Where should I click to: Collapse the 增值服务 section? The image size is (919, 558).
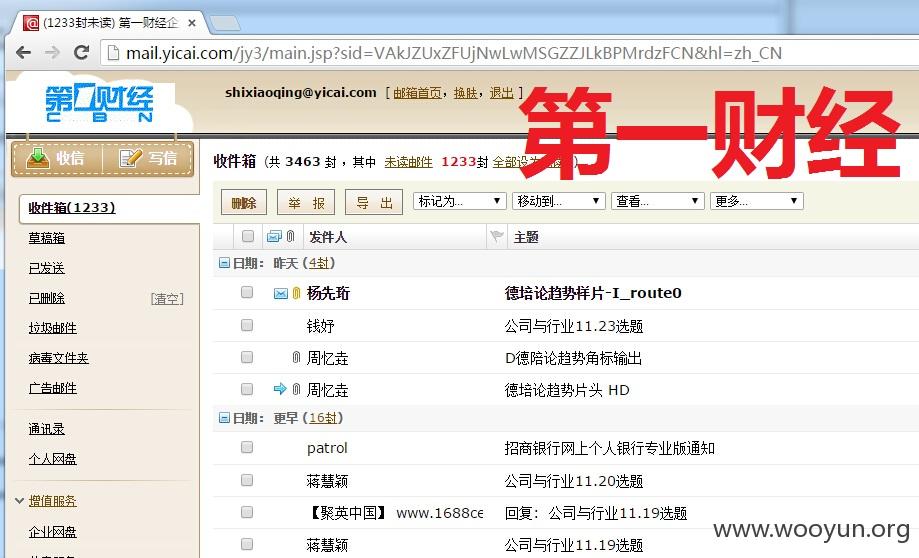pyautogui.click(x=20, y=501)
